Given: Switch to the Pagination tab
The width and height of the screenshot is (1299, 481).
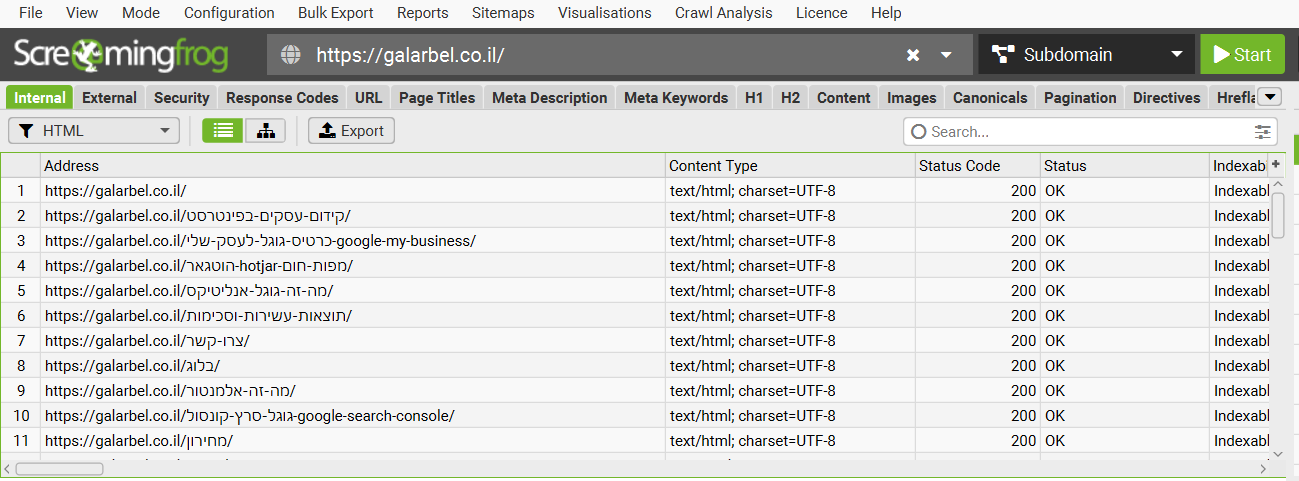Looking at the screenshot, I should point(1080,98).
